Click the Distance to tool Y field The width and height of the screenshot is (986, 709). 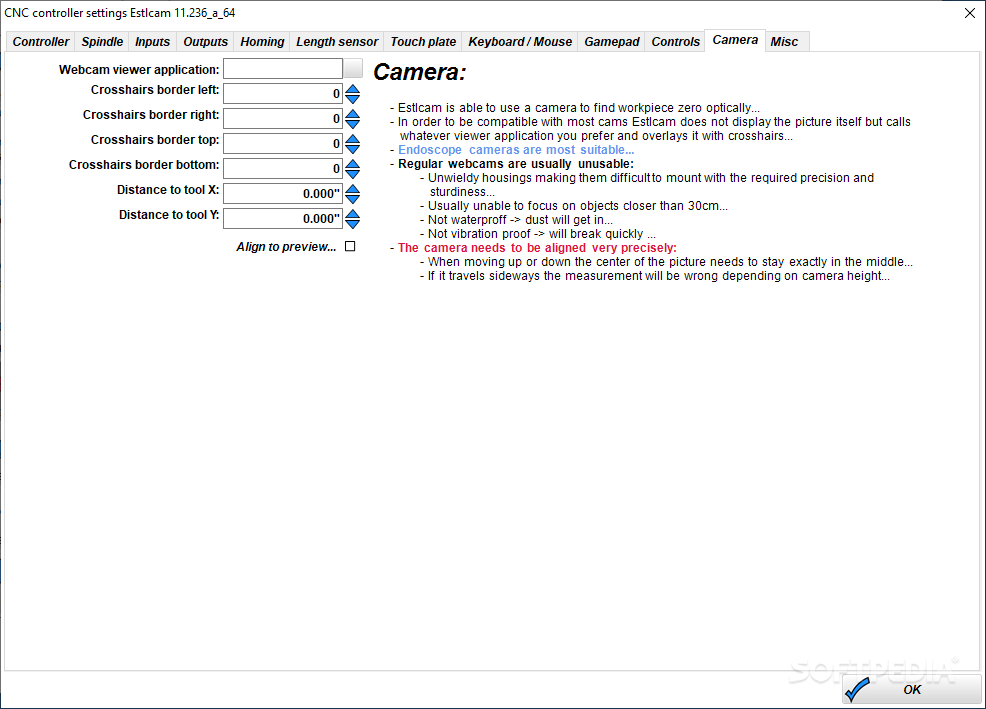click(x=283, y=219)
